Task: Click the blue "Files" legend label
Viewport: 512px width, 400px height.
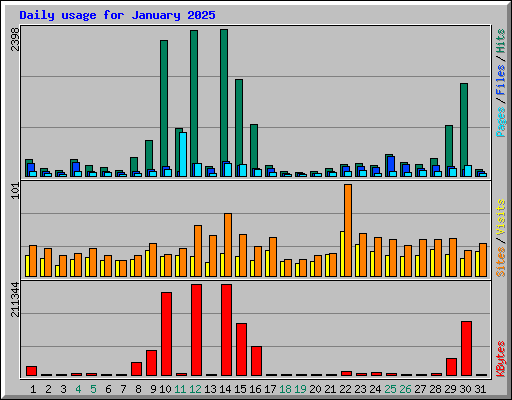Action: (x=501, y=80)
